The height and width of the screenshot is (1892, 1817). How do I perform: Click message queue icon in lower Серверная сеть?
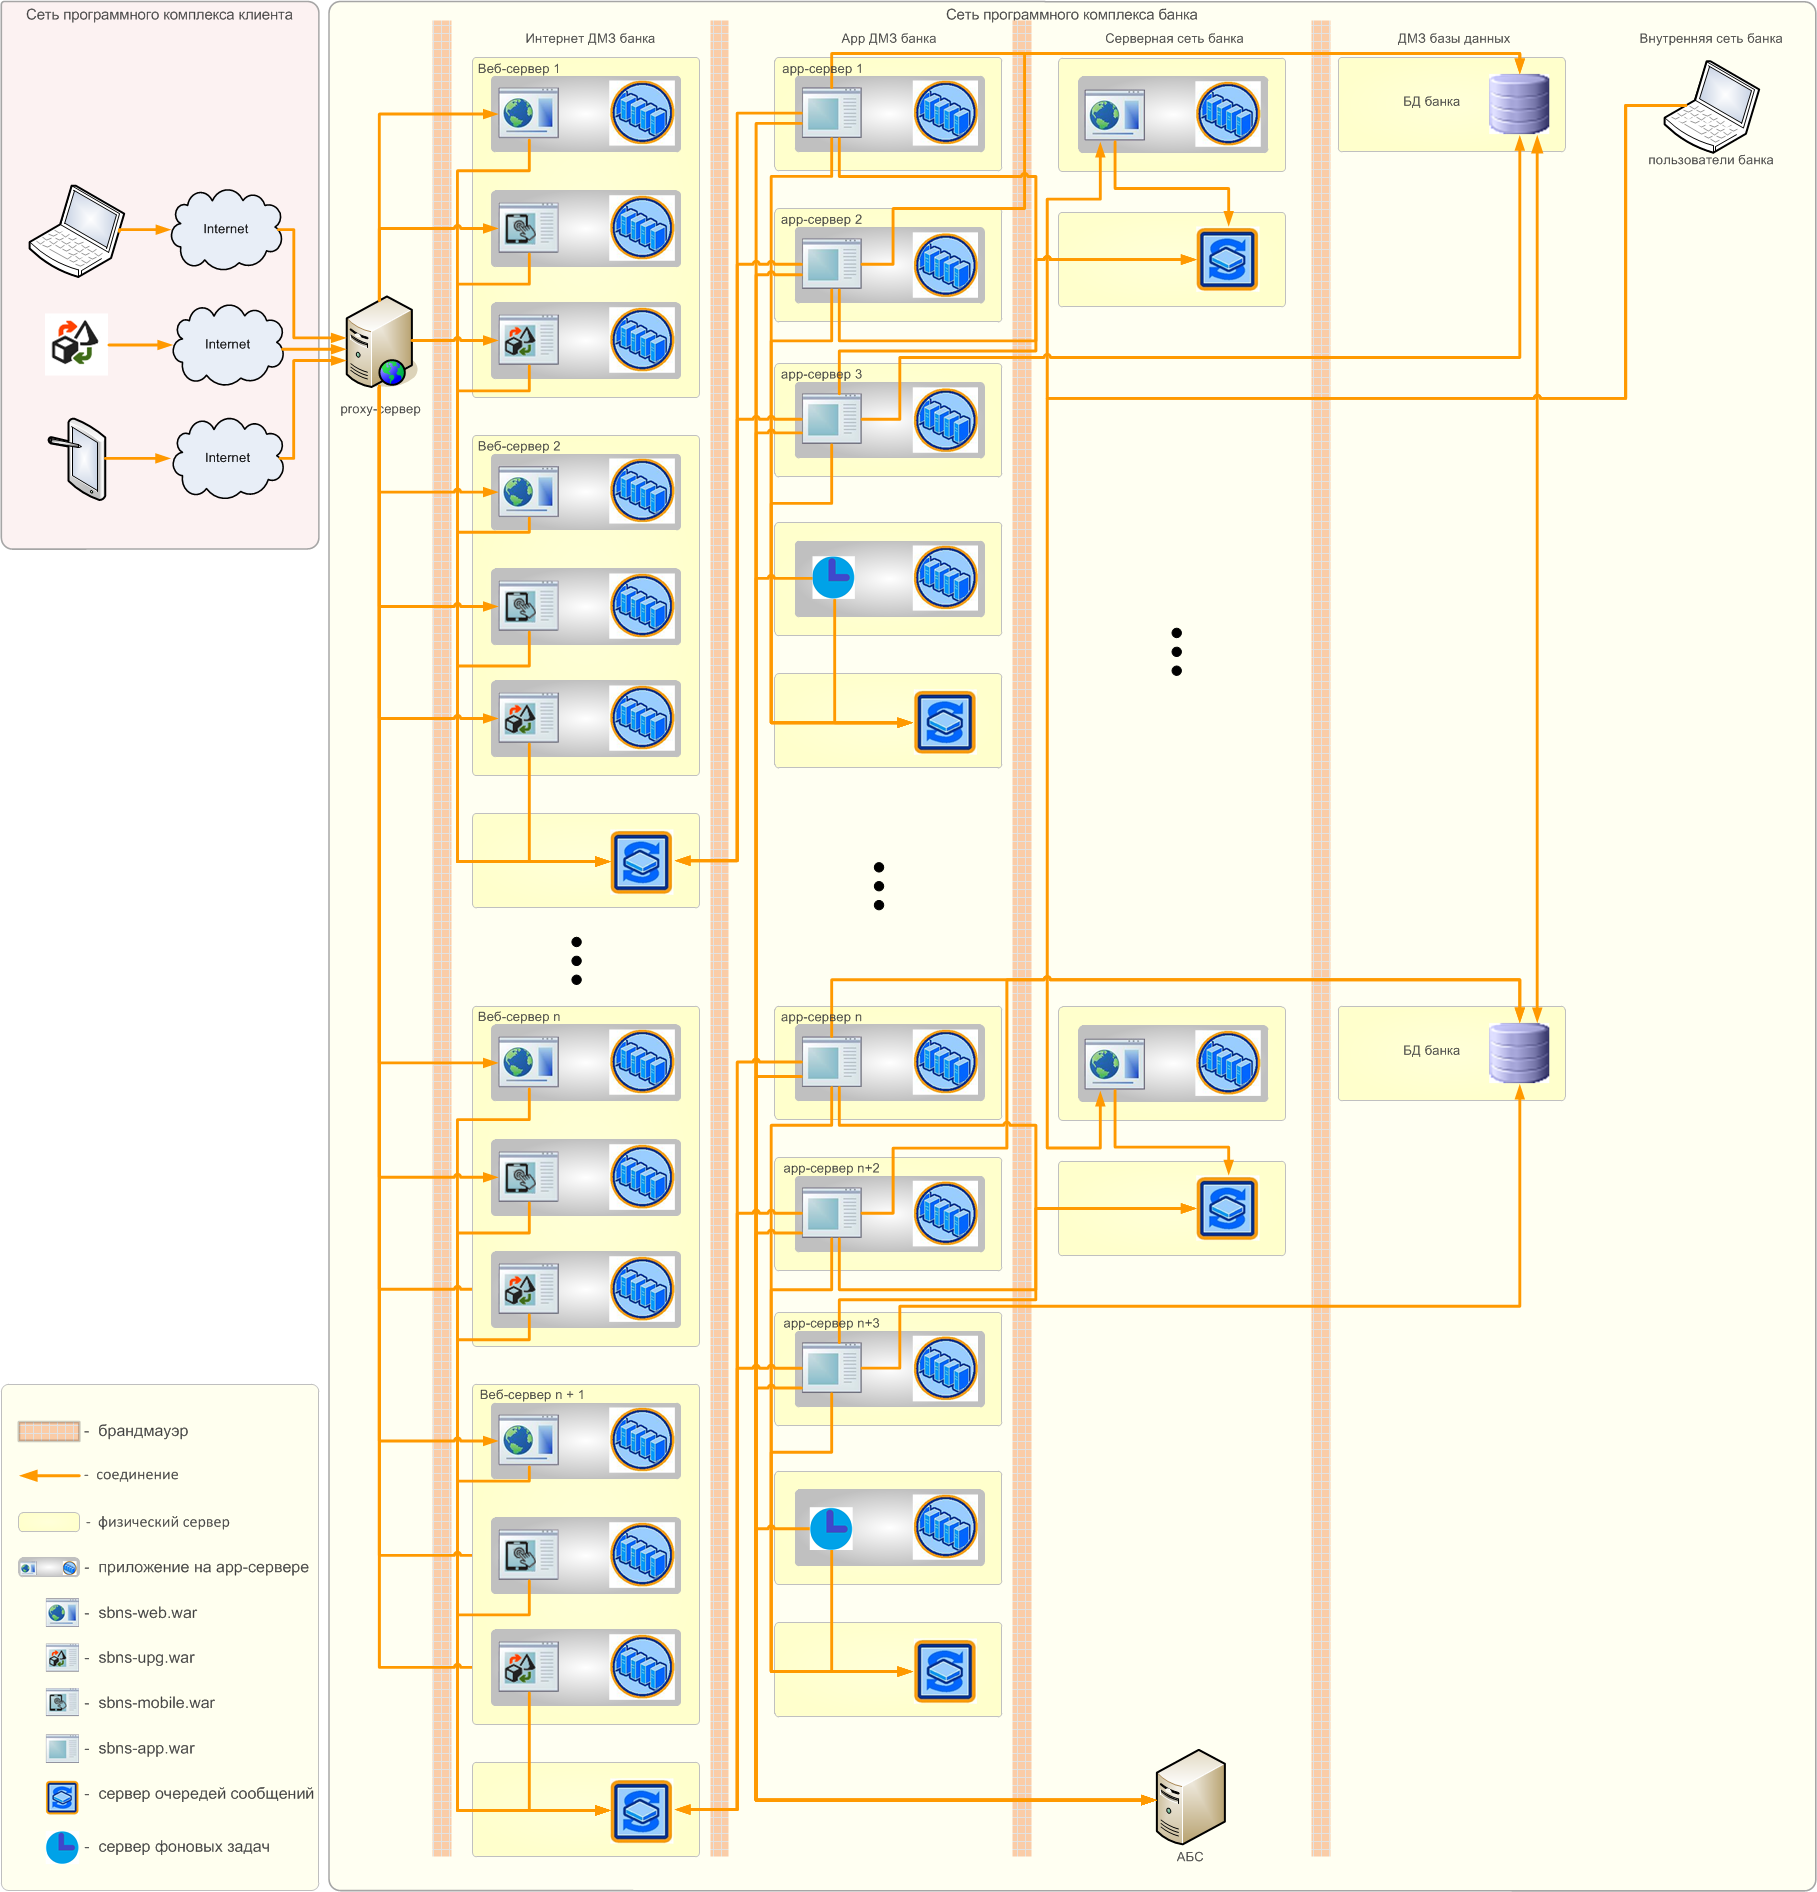[x=1227, y=1208]
